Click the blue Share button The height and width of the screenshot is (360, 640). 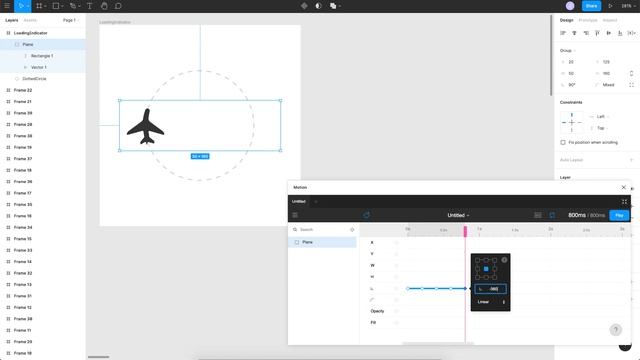tap(591, 6)
